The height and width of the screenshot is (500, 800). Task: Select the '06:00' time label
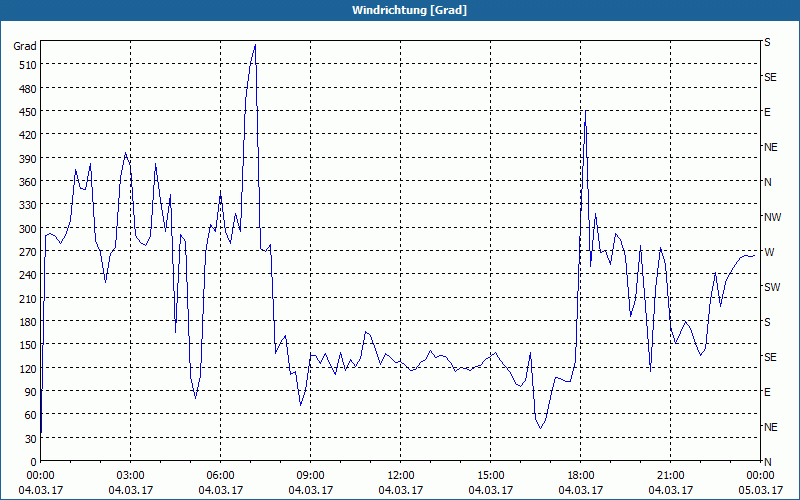tap(220, 476)
